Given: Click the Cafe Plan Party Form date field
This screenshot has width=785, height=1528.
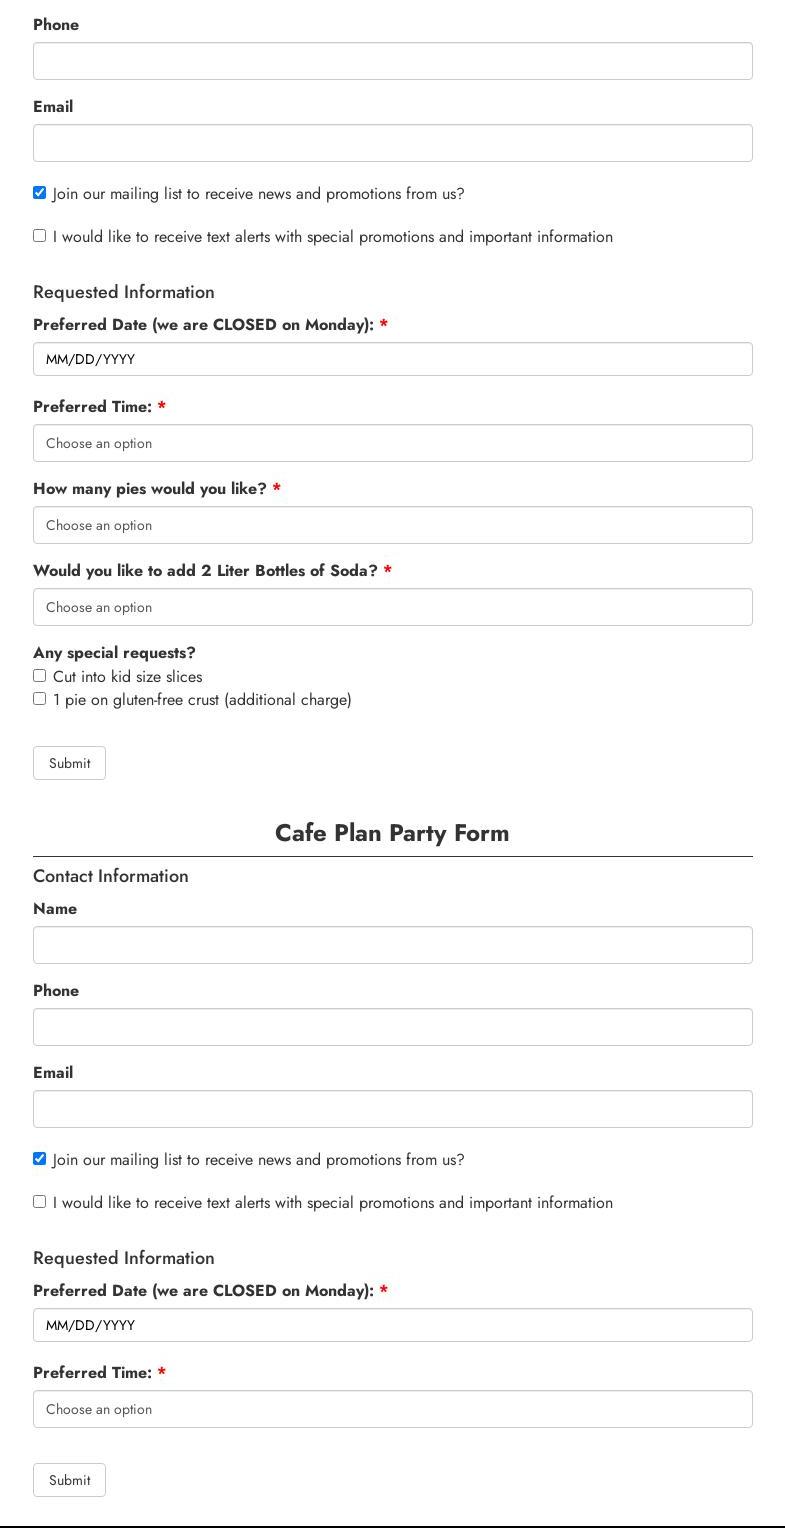Looking at the screenshot, I should (x=392, y=1325).
